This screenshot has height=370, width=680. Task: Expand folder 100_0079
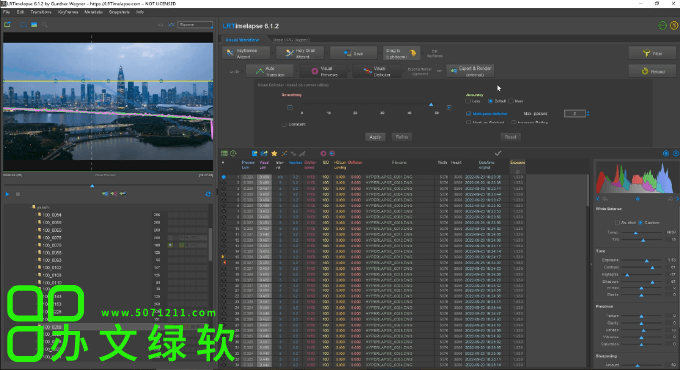tap(36, 245)
